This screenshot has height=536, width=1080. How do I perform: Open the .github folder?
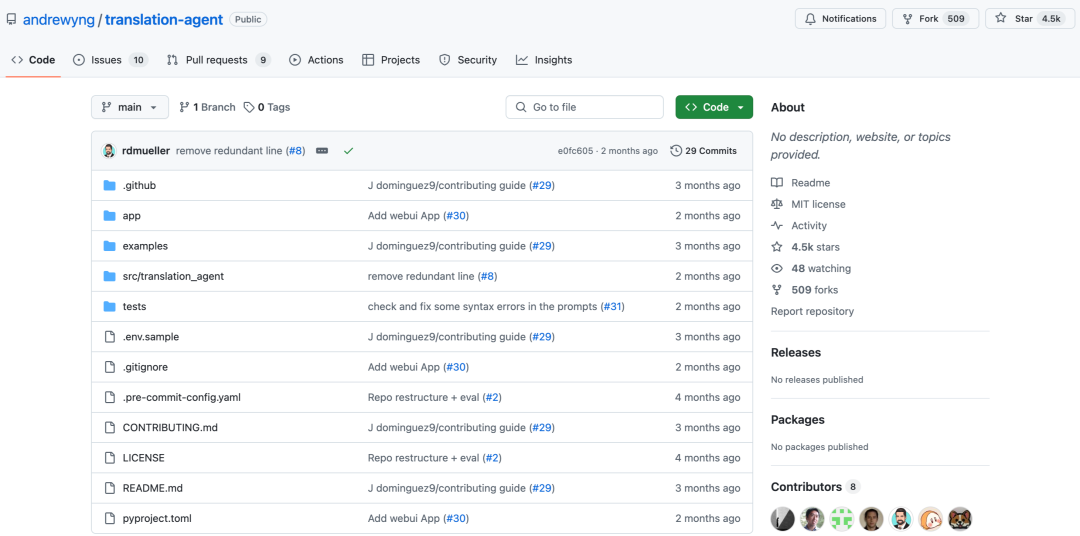tap(139, 185)
